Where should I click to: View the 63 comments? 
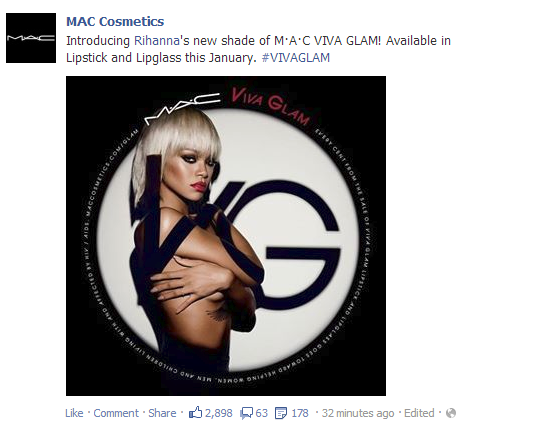(262, 413)
